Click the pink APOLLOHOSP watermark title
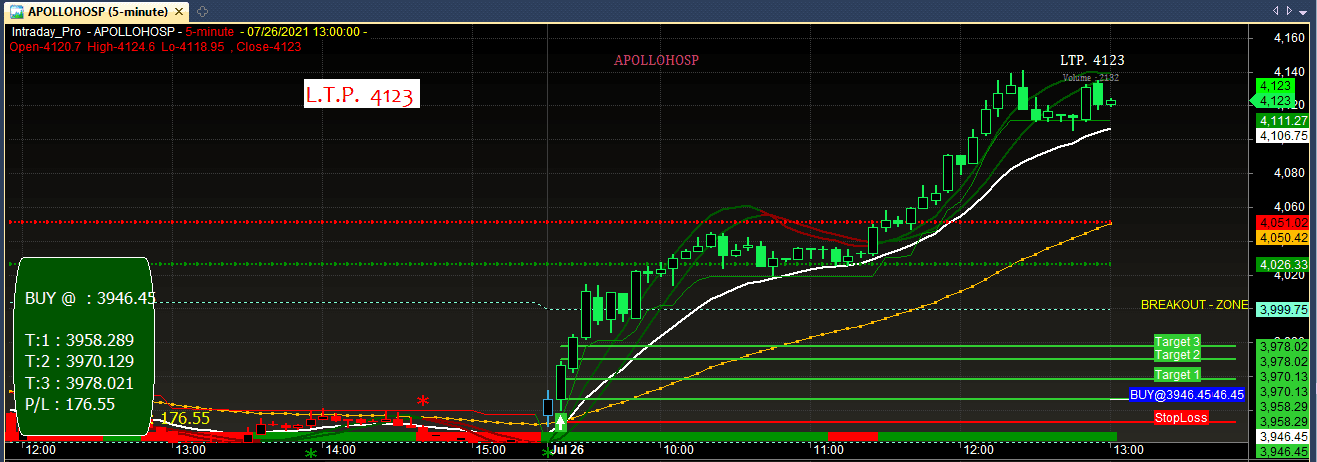Image resolution: width=1317 pixels, height=462 pixels. [656, 60]
